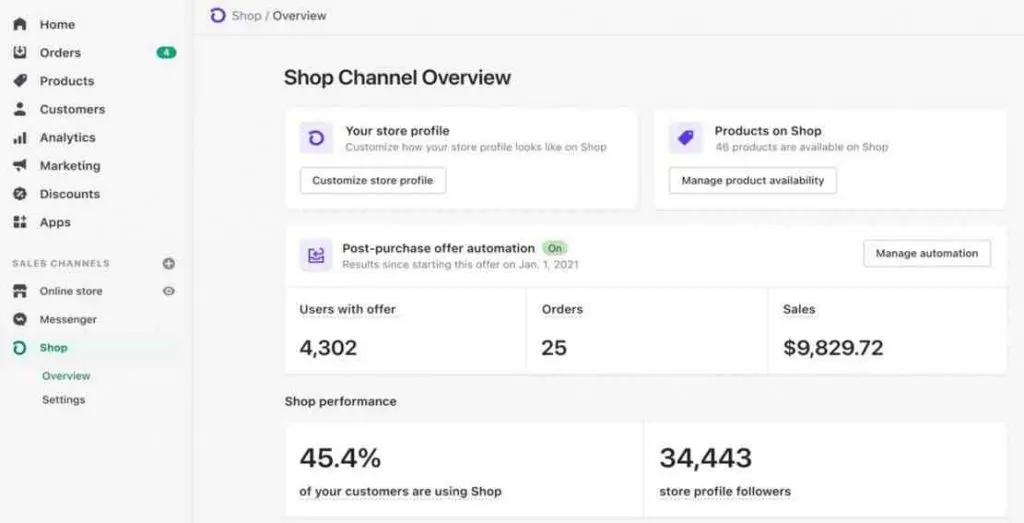Click the Shop logo in breadcrumb

point(217,16)
